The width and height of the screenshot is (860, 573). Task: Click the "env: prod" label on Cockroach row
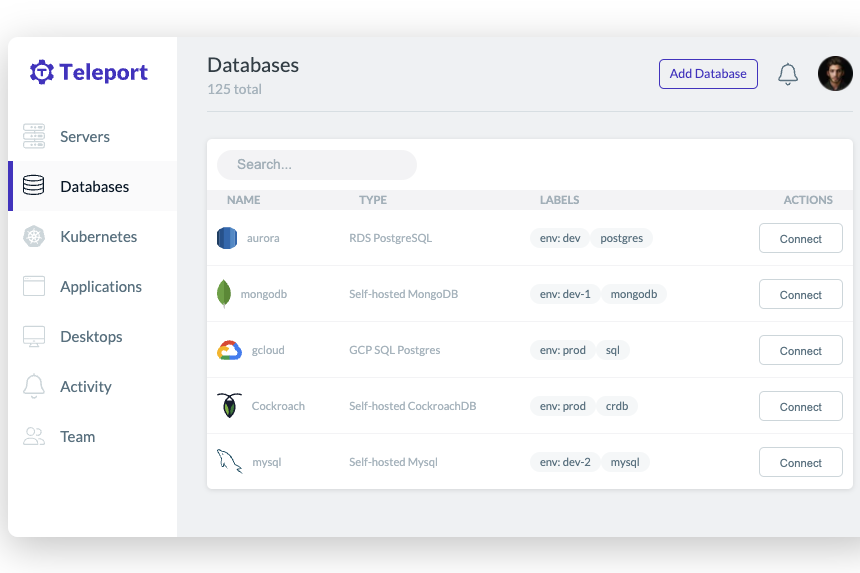click(x=563, y=406)
